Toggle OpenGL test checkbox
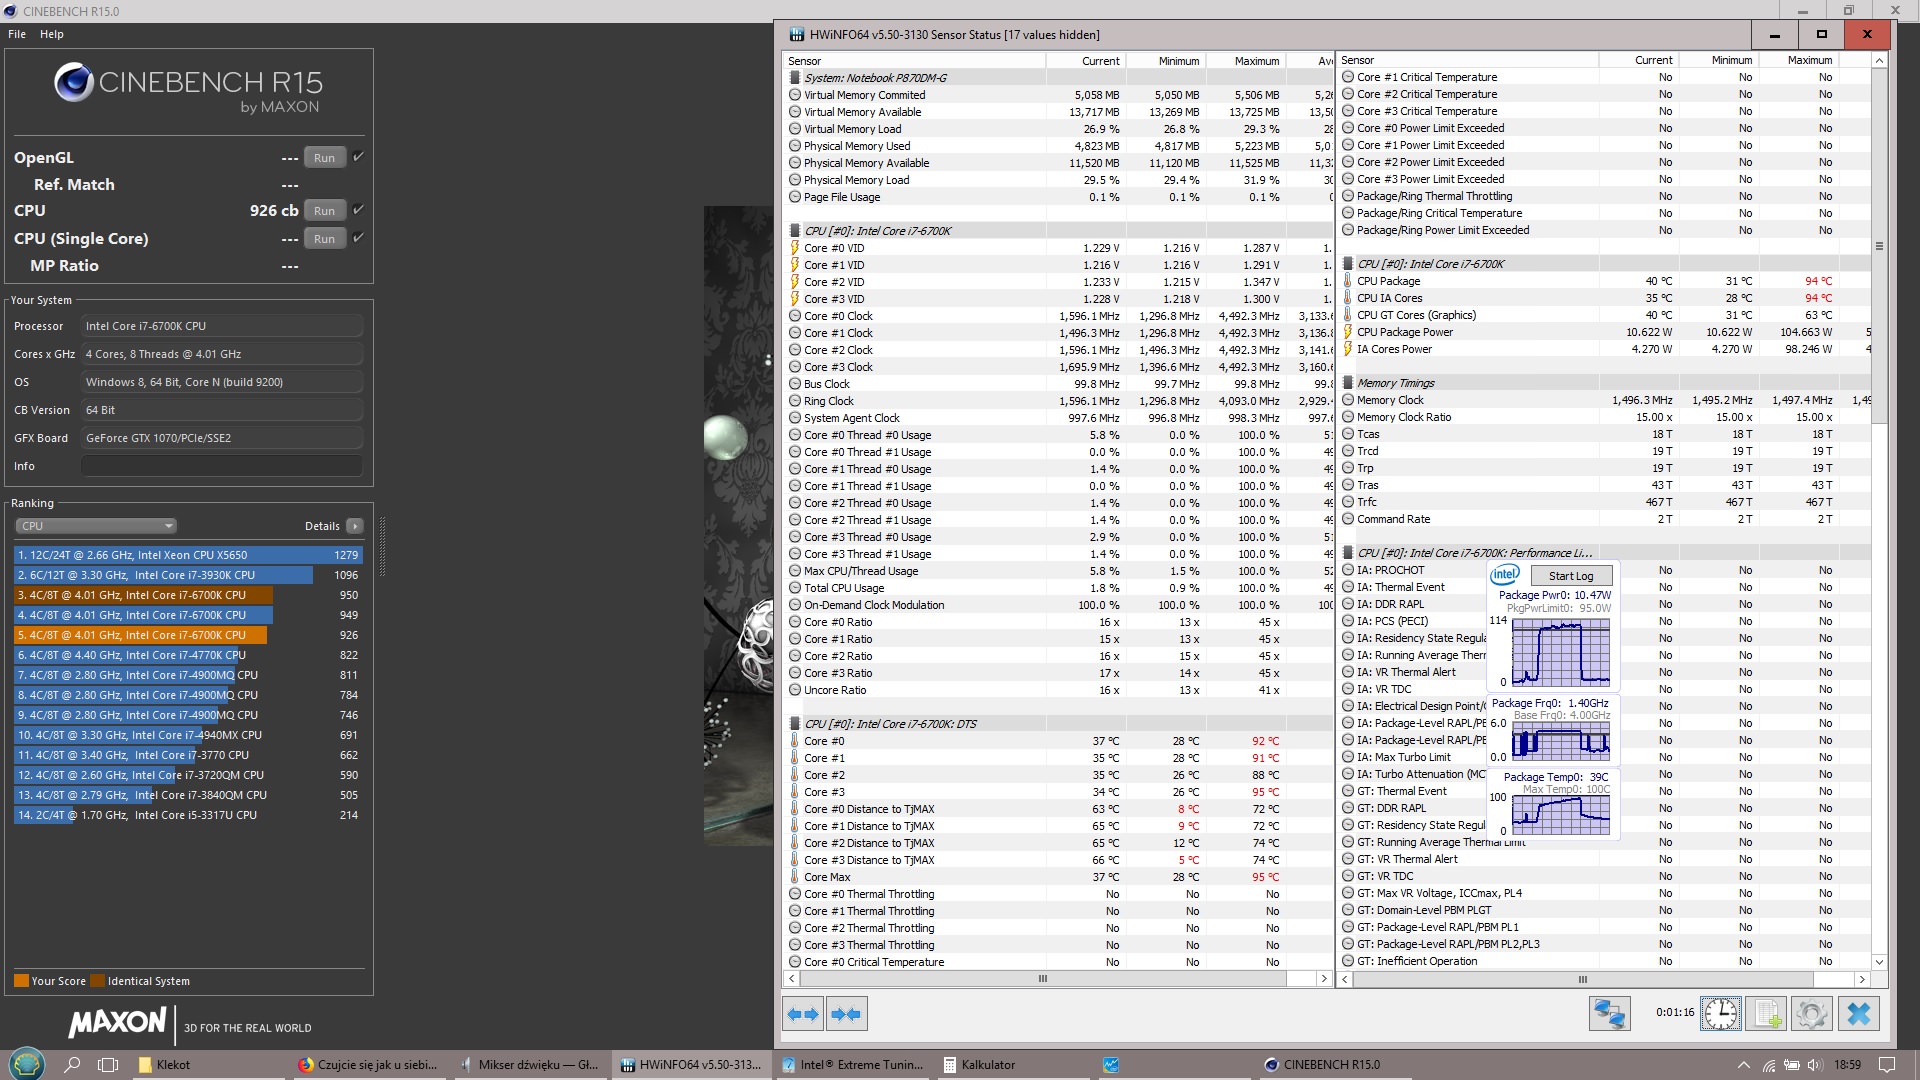This screenshot has width=1920, height=1080. [x=358, y=157]
